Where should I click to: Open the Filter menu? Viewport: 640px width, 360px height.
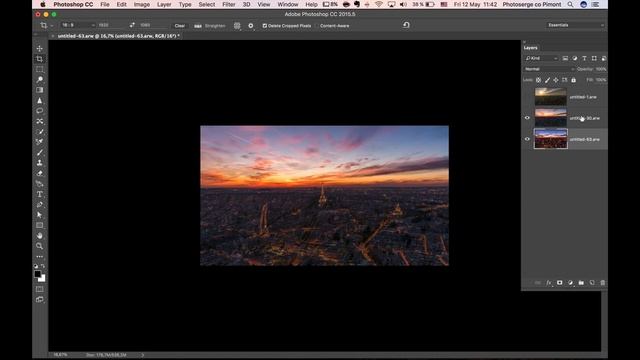pyautogui.click(x=229, y=4)
